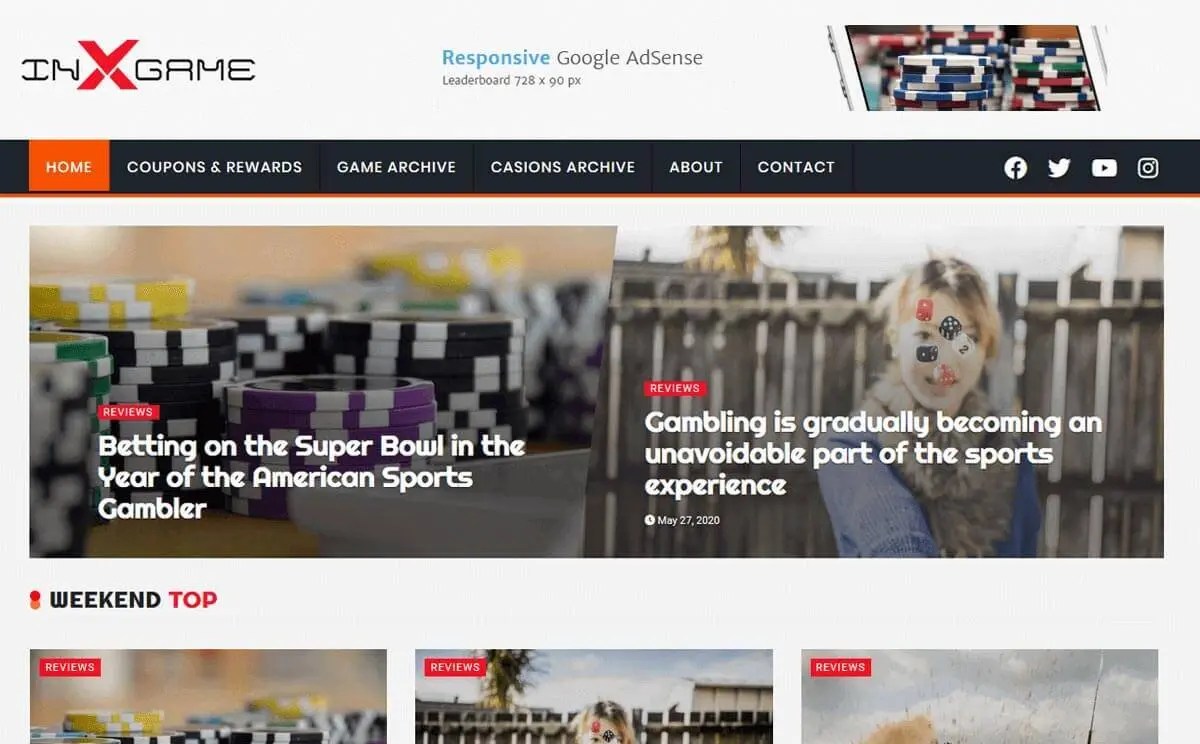Click the Reviews tag above the Gambling headline
The height and width of the screenshot is (744, 1200).
(675, 388)
